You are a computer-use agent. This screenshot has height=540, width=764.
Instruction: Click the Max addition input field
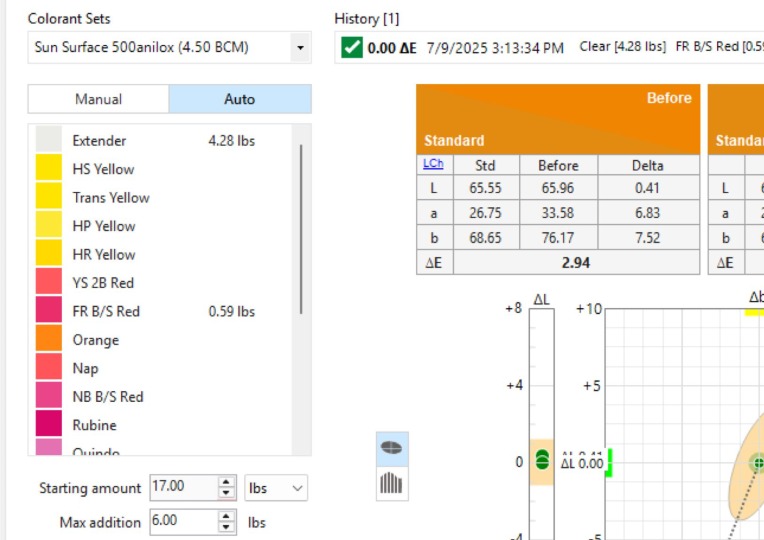click(182, 522)
